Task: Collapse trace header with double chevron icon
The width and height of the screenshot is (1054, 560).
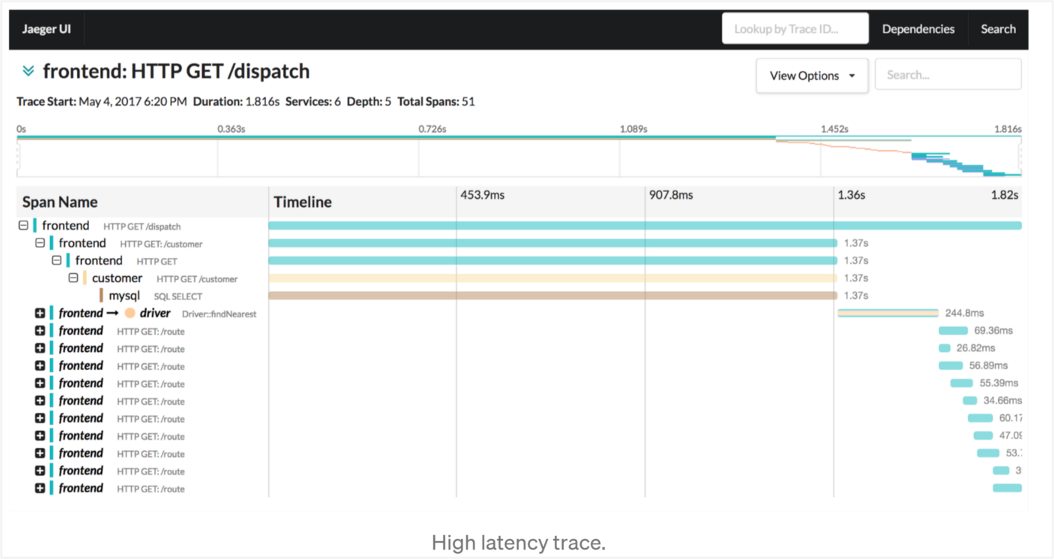Action: 28,71
